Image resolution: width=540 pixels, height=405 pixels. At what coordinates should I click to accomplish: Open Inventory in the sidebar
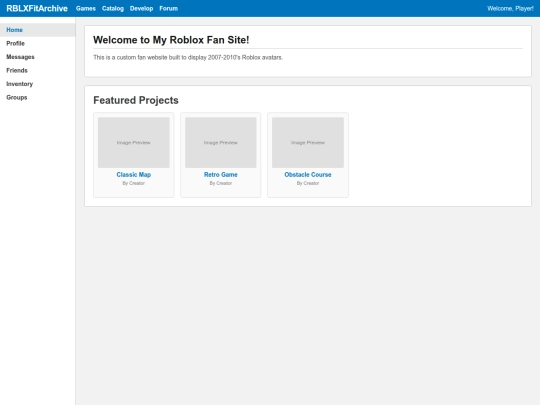click(x=38, y=84)
